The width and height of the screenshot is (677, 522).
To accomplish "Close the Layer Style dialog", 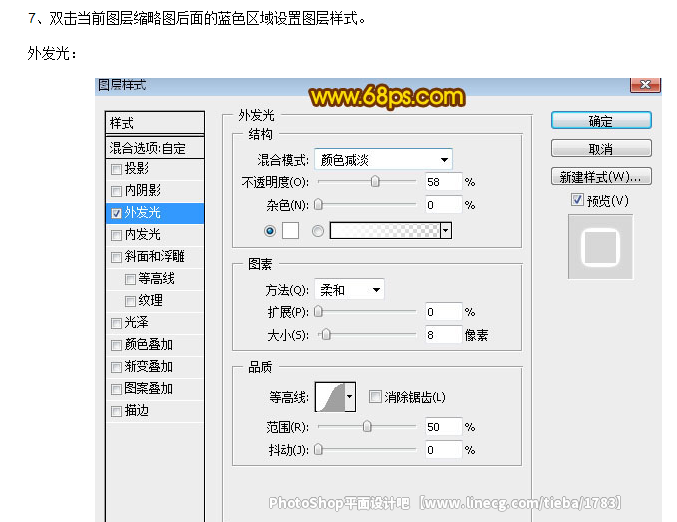I will [646, 86].
